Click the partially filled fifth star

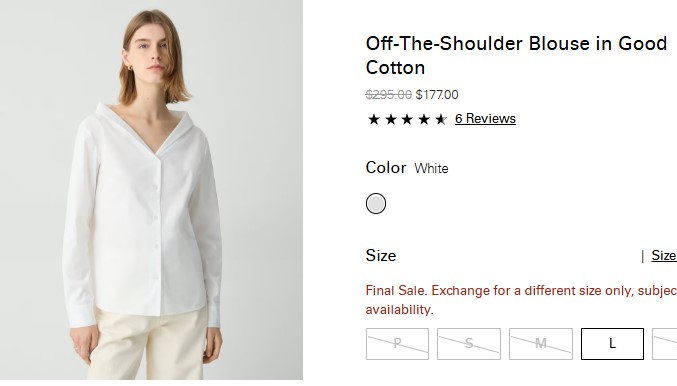click(x=441, y=119)
